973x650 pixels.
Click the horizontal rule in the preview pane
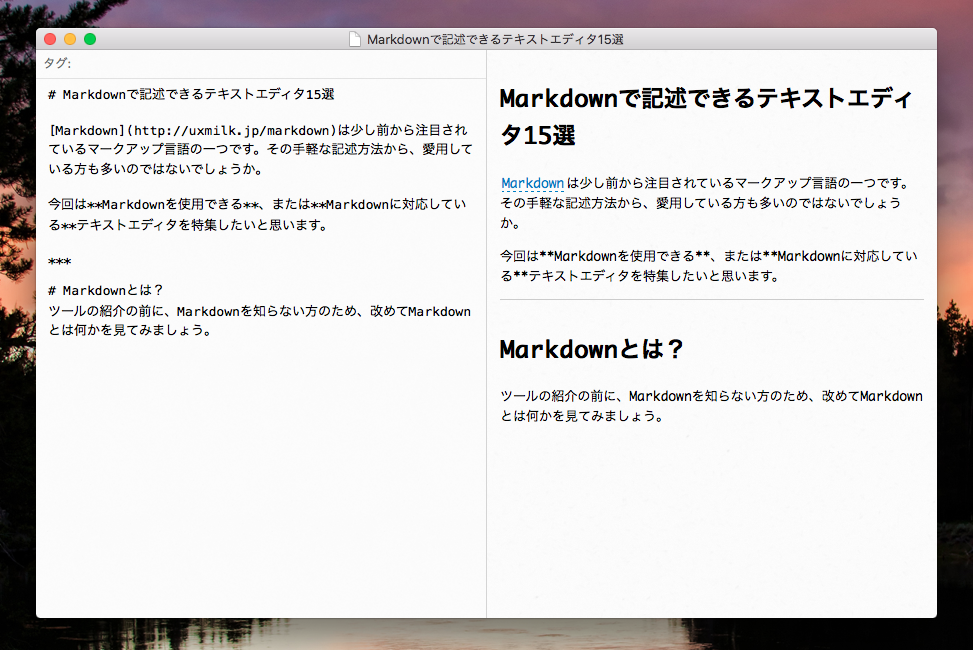tap(711, 300)
